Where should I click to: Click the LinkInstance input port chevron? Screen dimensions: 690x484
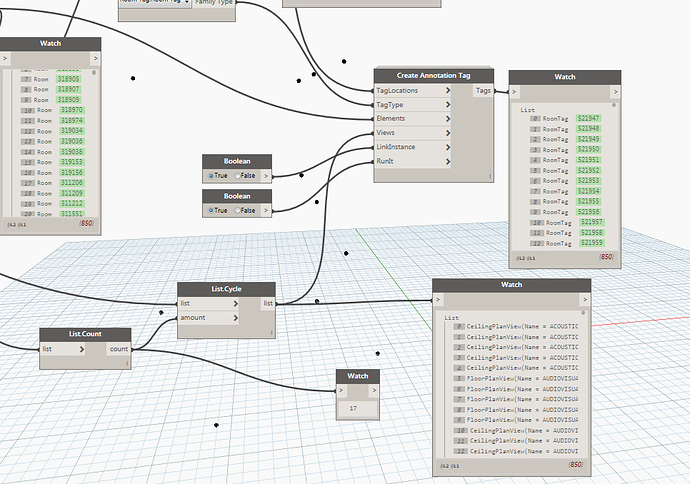pyautogui.click(x=448, y=147)
